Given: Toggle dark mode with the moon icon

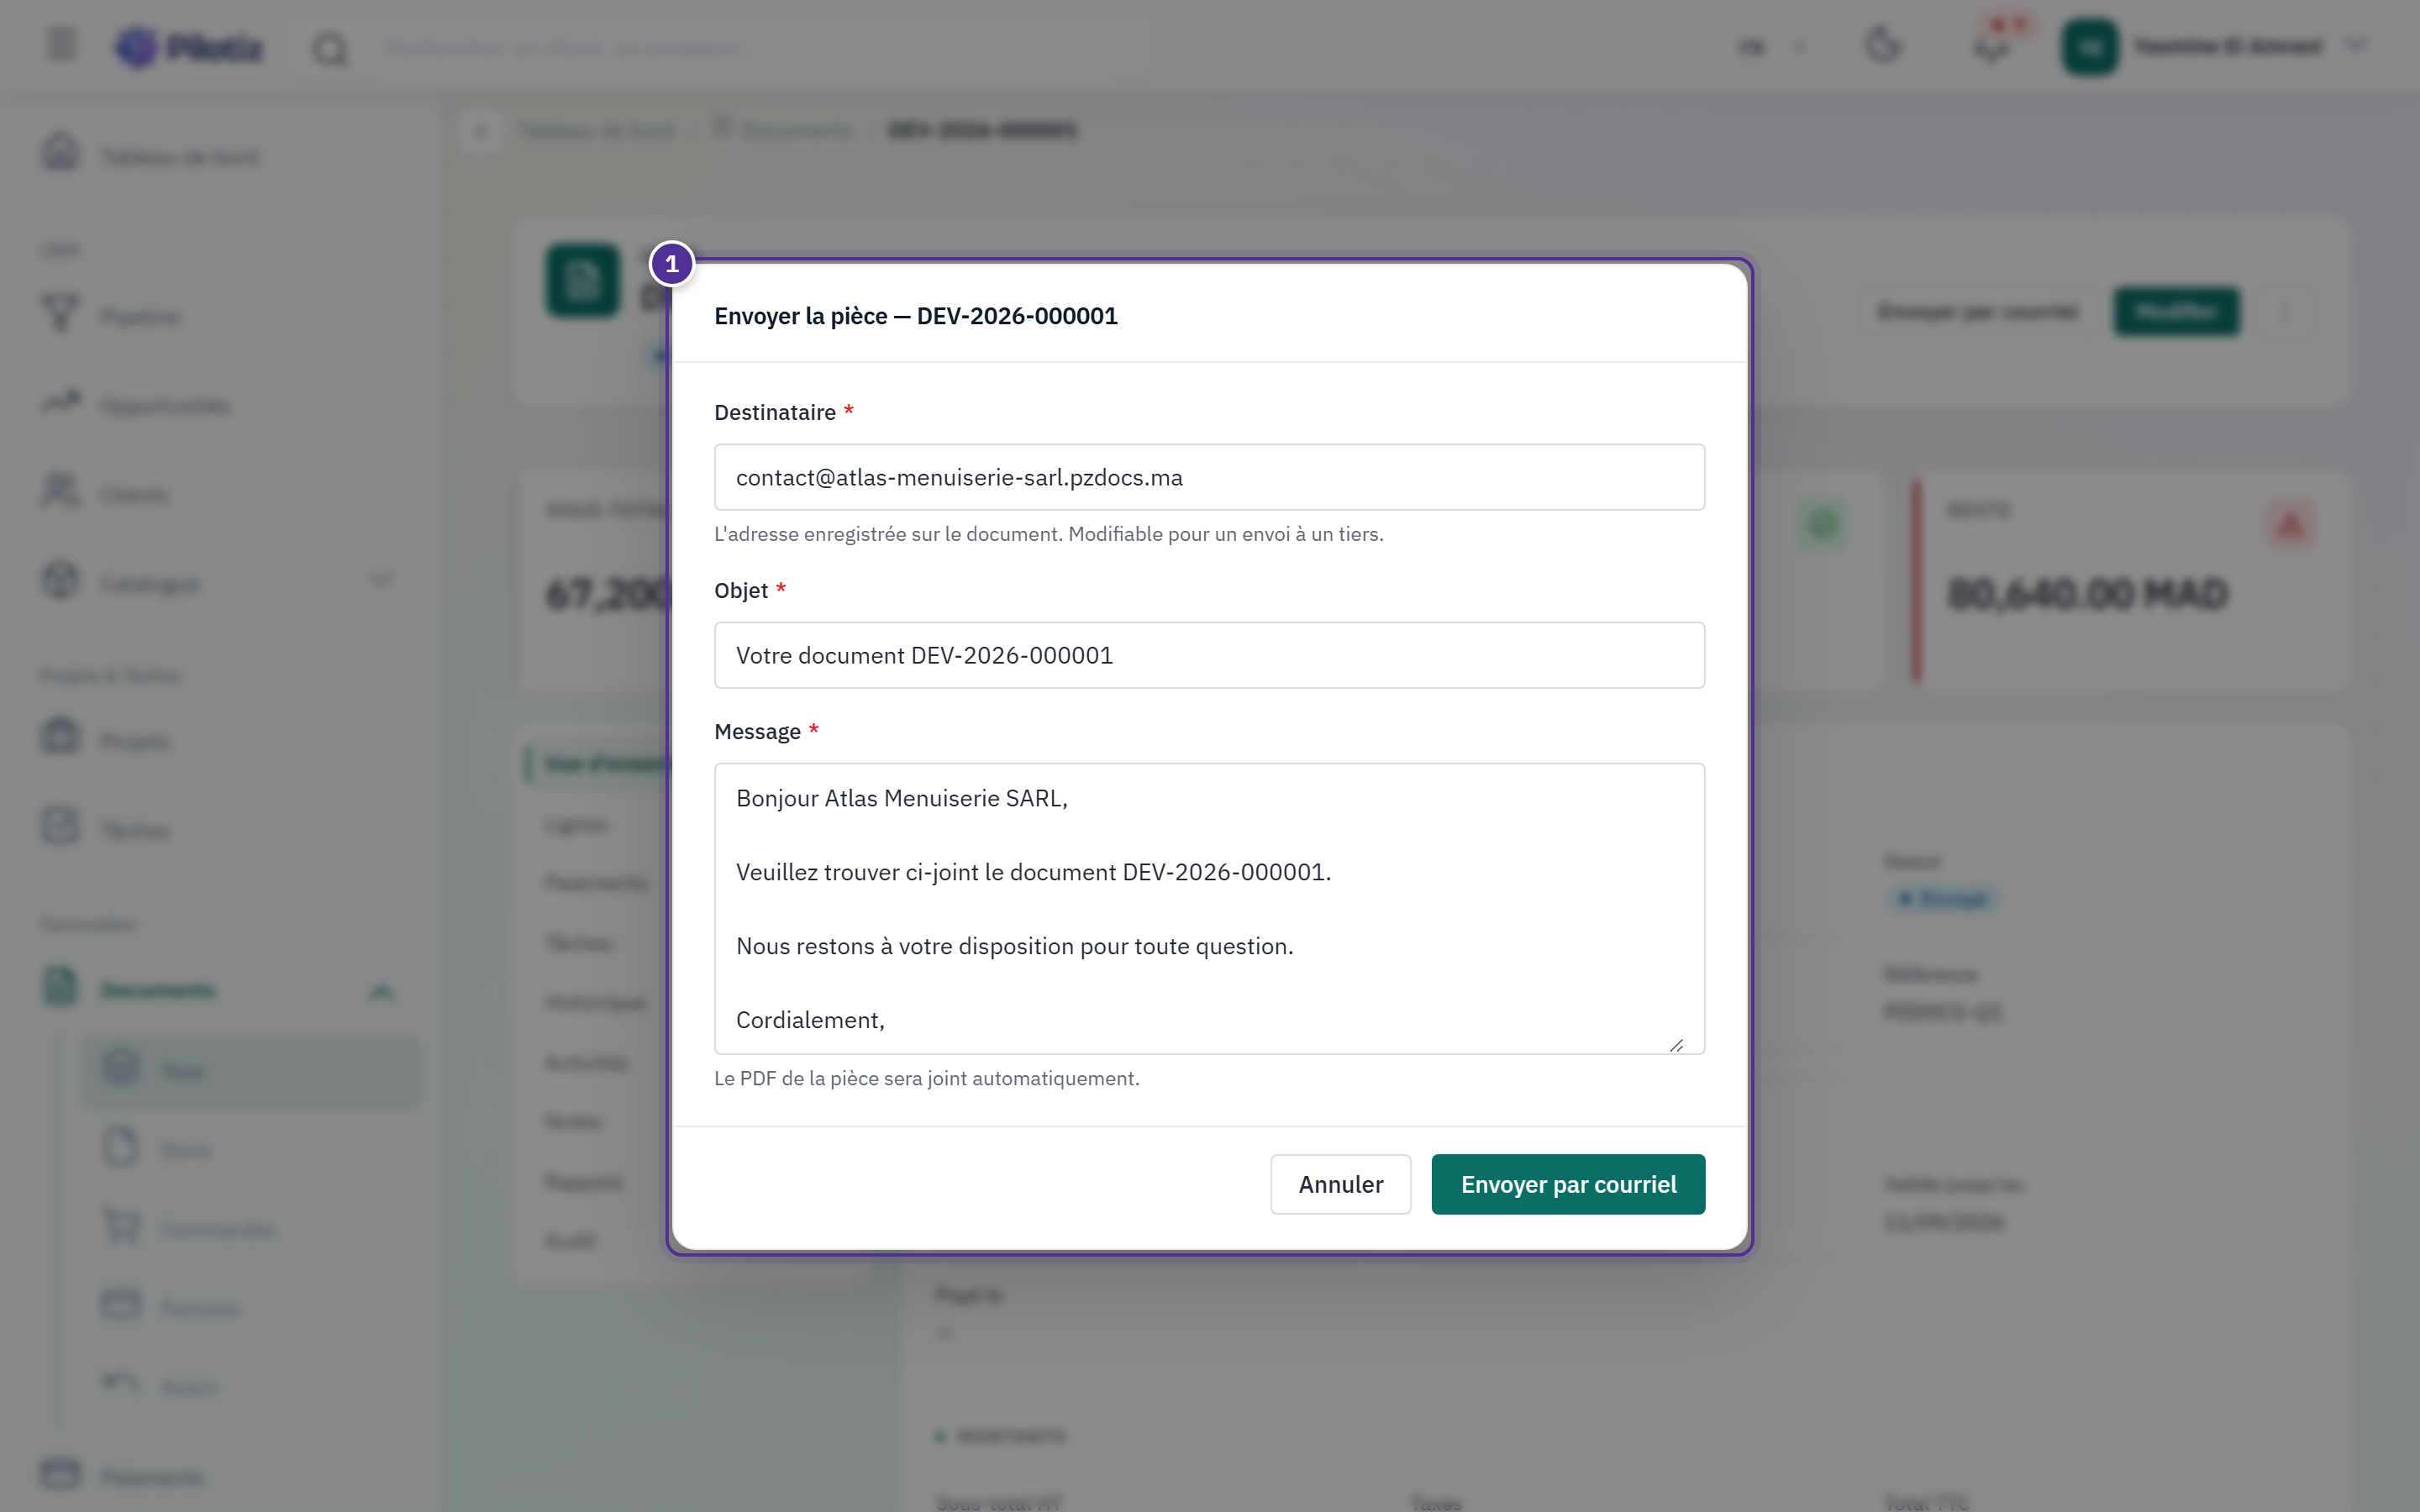Looking at the screenshot, I should click(x=1883, y=46).
